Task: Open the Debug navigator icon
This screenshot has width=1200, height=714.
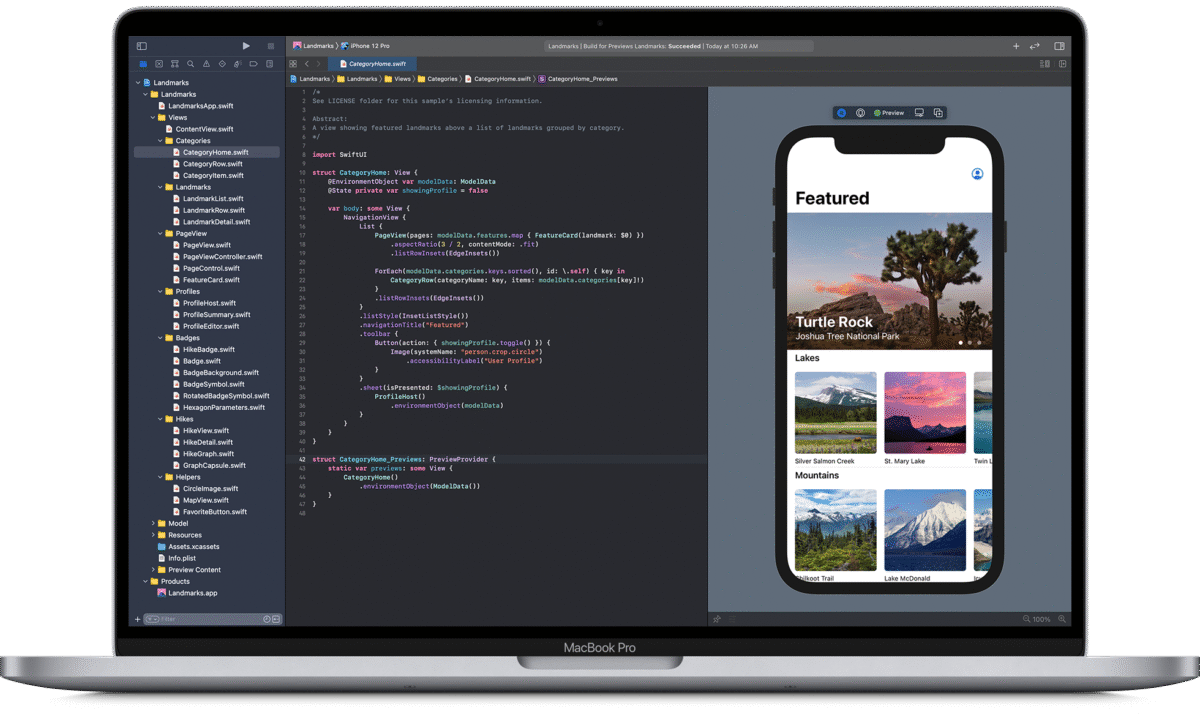Action: (x=238, y=64)
